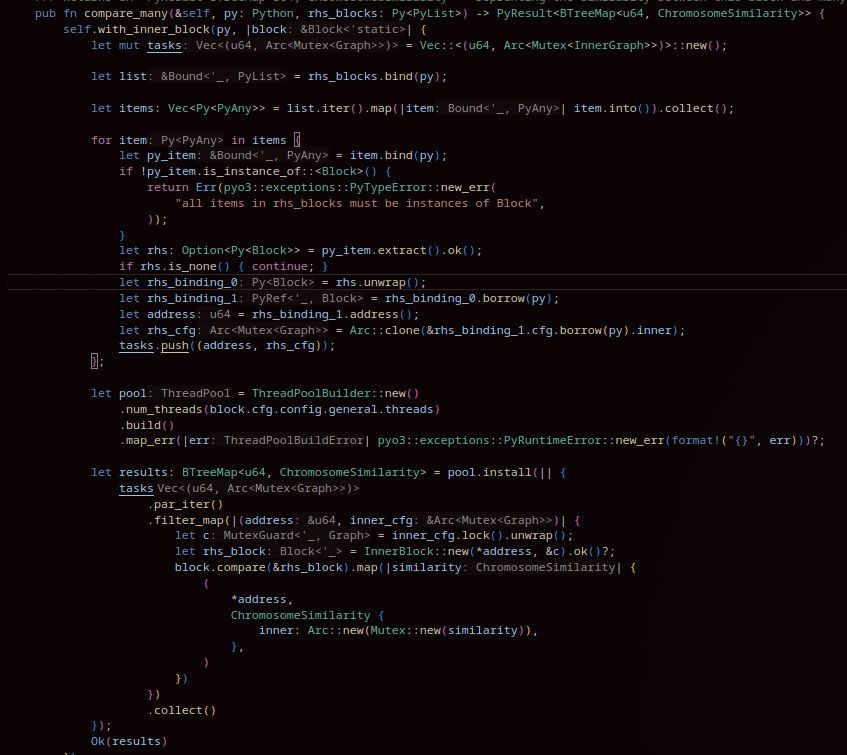Click .filter_map call

tap(186, 521)
